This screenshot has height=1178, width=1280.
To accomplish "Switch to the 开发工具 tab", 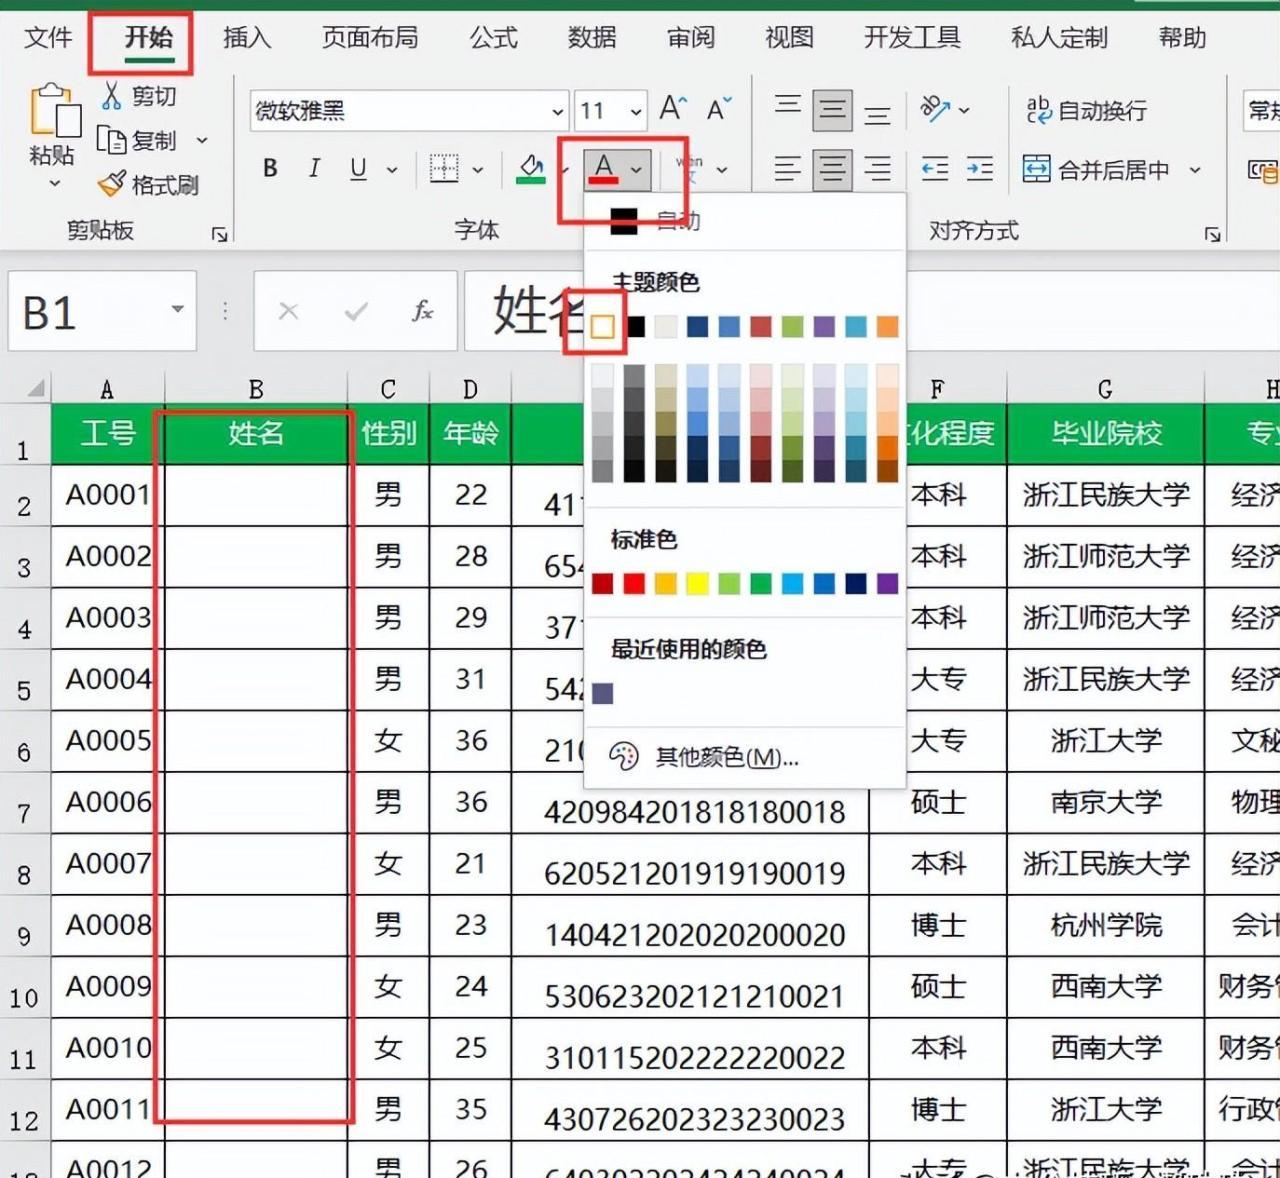I will 912,37.
